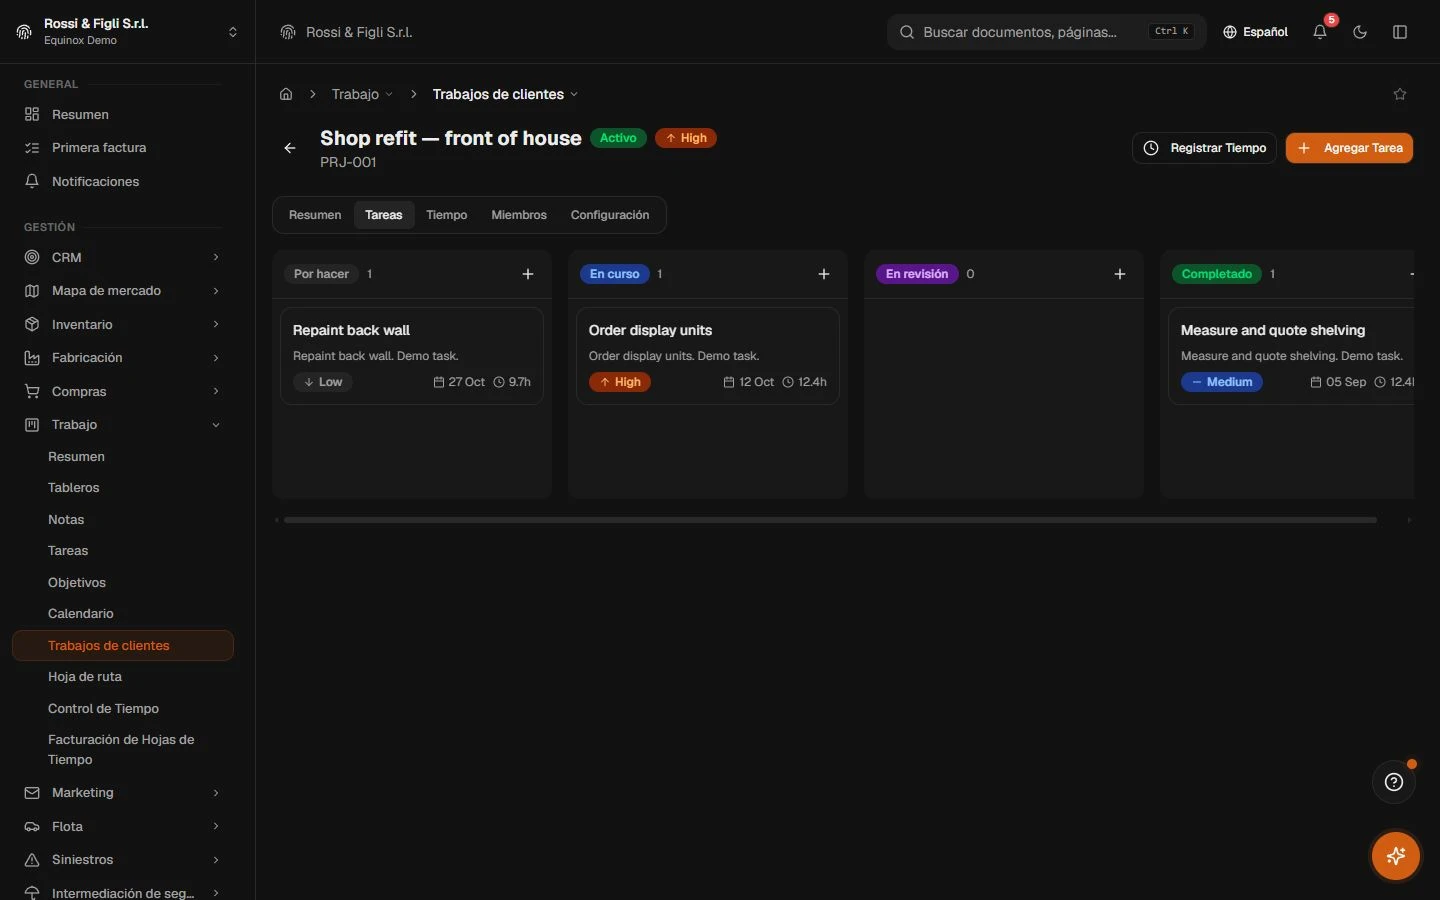Select the Tareas tab
1440x900 pixels.
click(x=384, y=215)
